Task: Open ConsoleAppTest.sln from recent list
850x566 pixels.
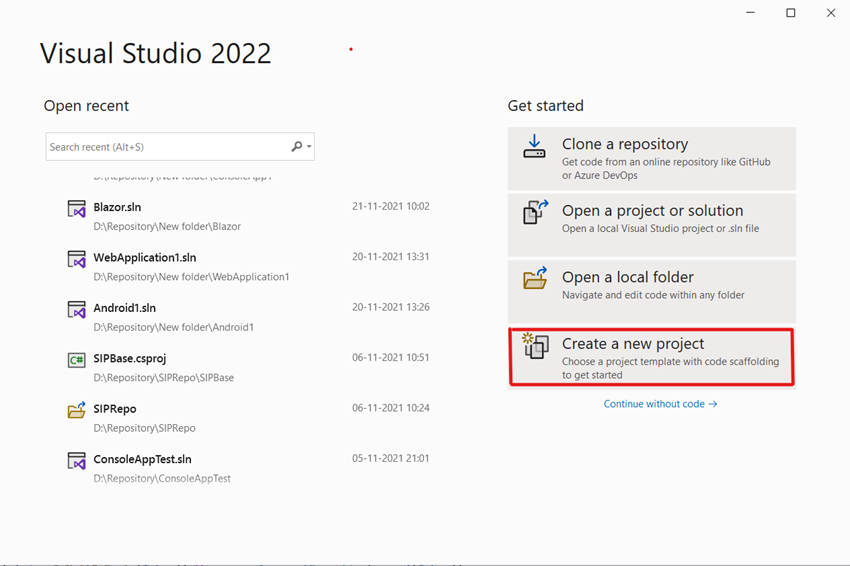Action: [x=249, y=468]
